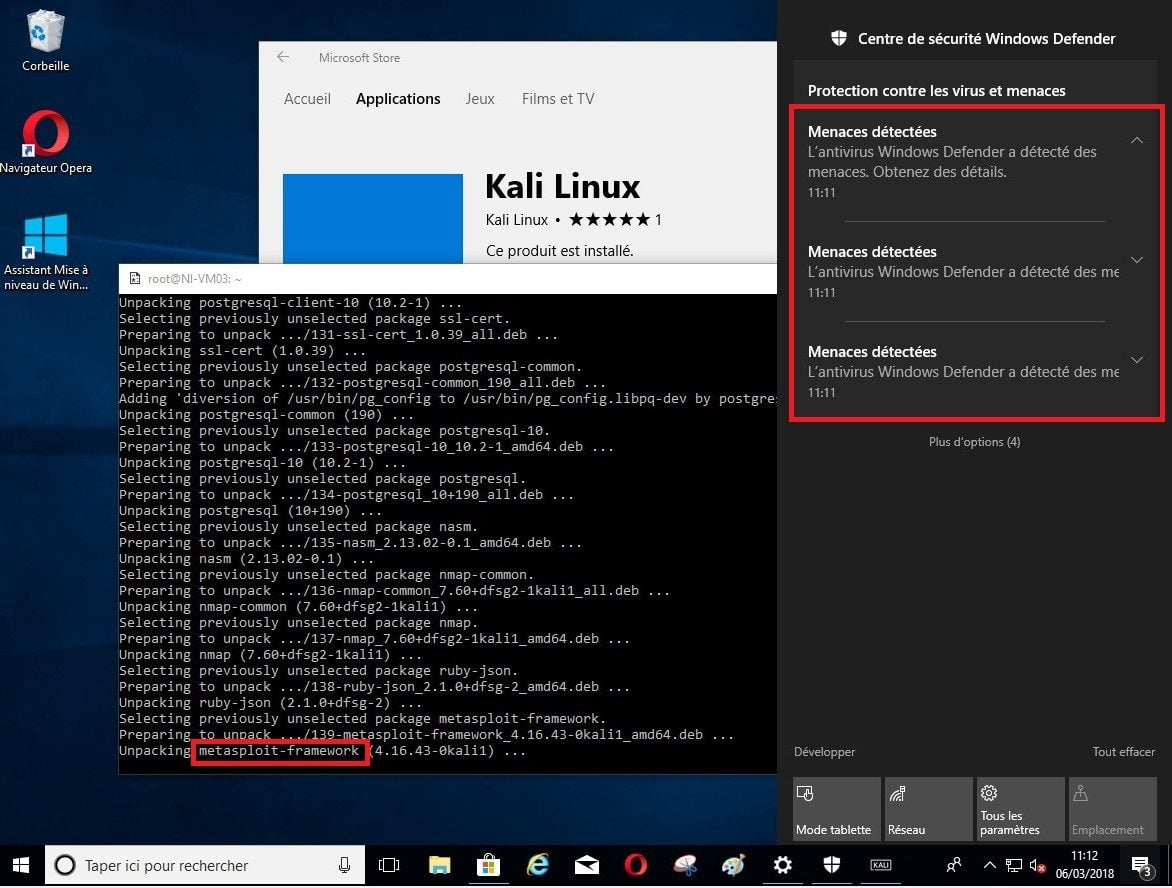The height and width of the screenshot is (888, 1172).
Task: Click Plus d'options (4) link
Action: pyautogui.click(x=974, y=442)
